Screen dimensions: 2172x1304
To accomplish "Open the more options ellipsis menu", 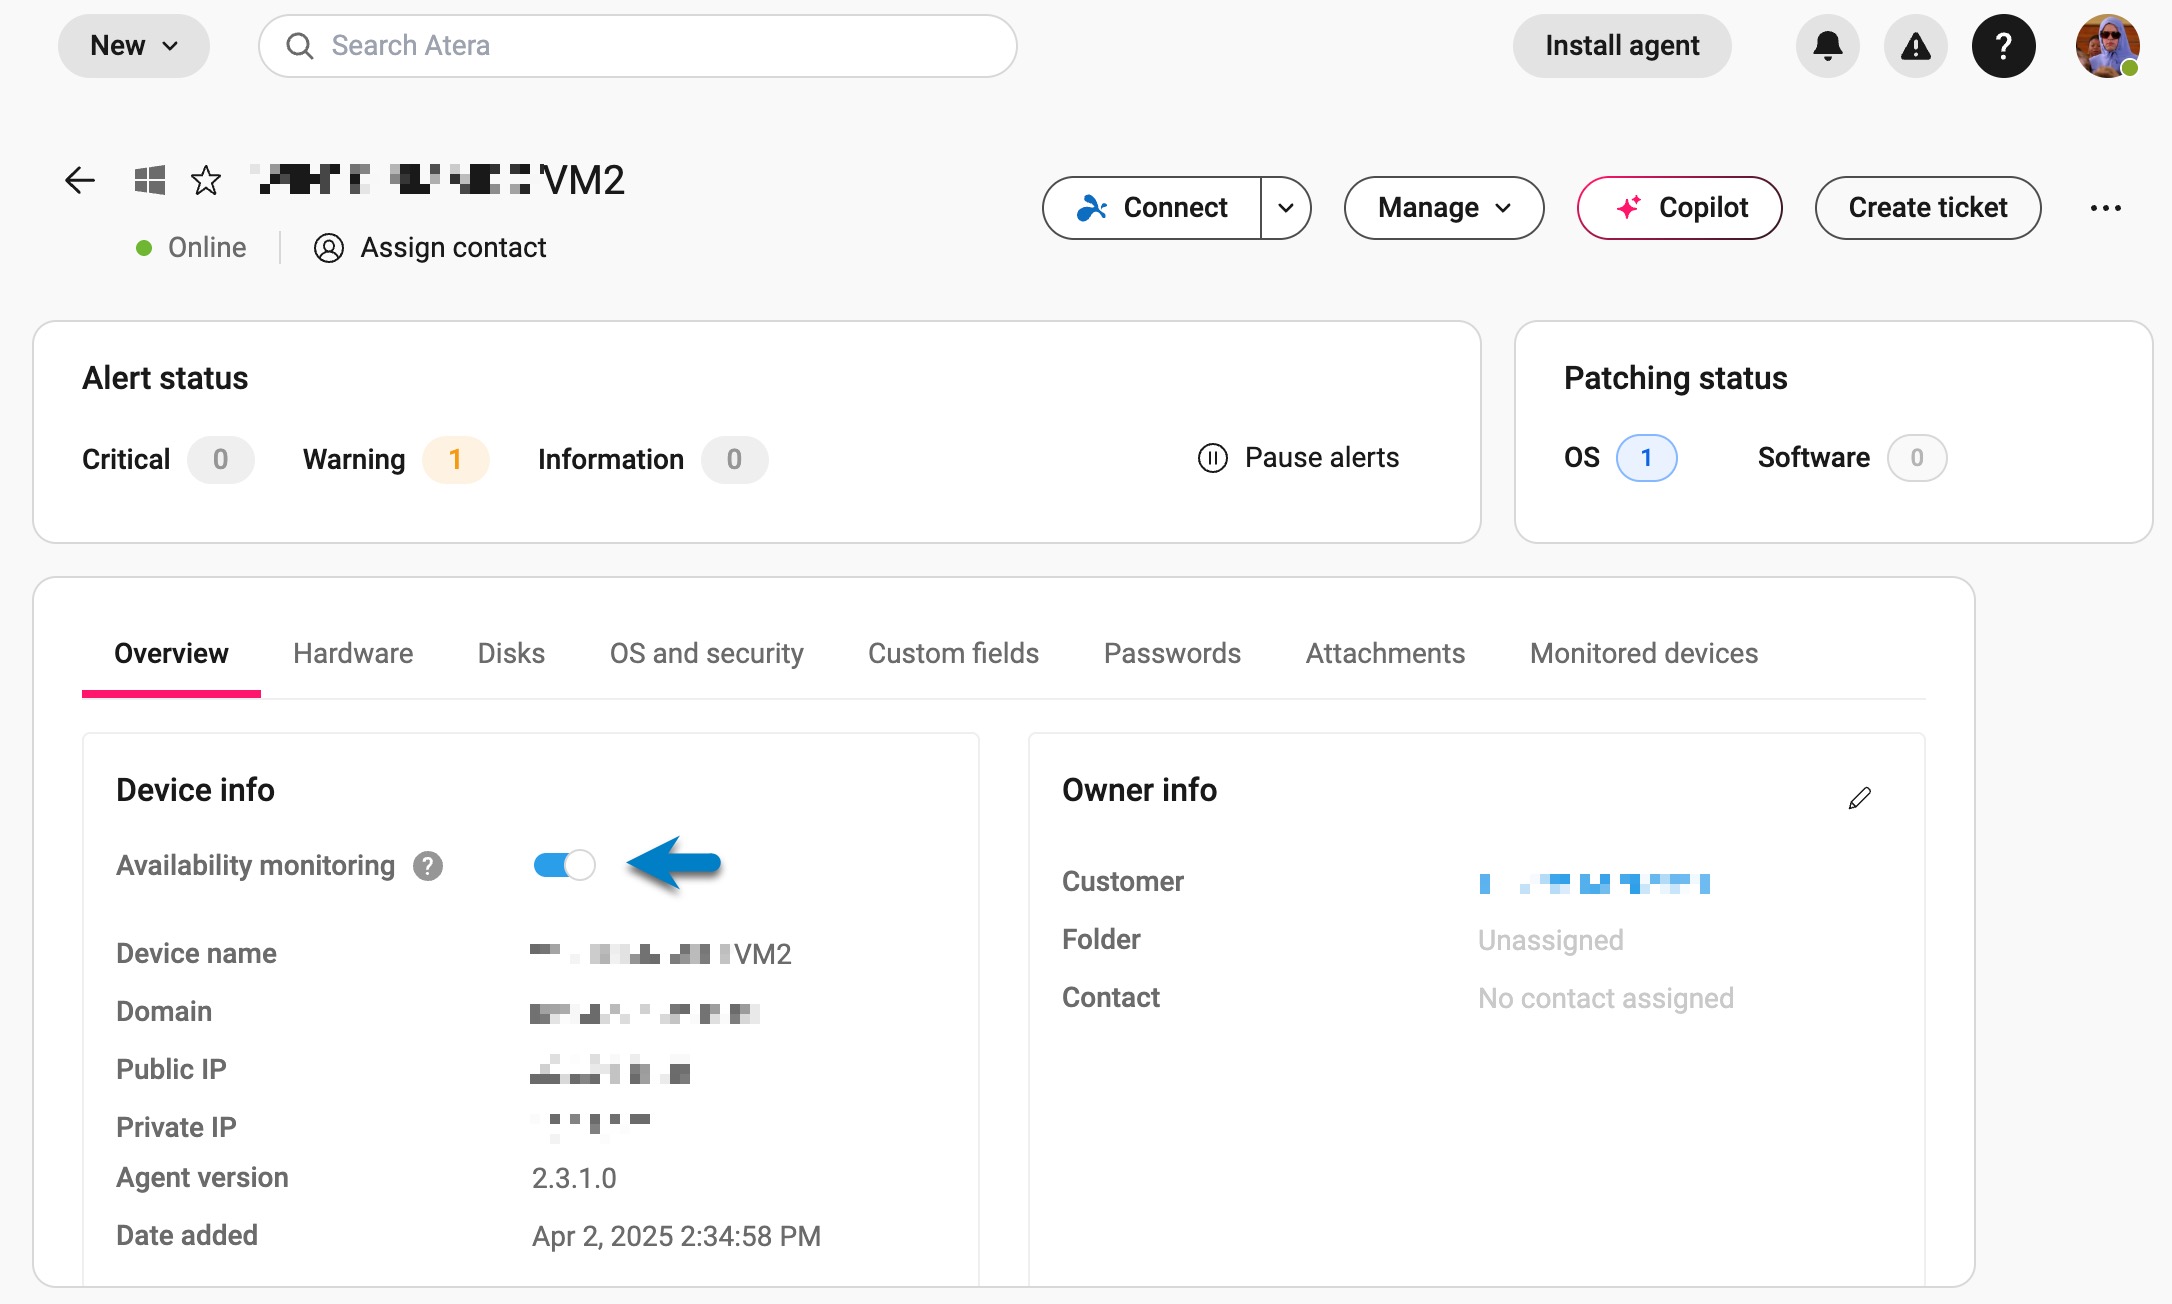I will [x=2106, y=208].
